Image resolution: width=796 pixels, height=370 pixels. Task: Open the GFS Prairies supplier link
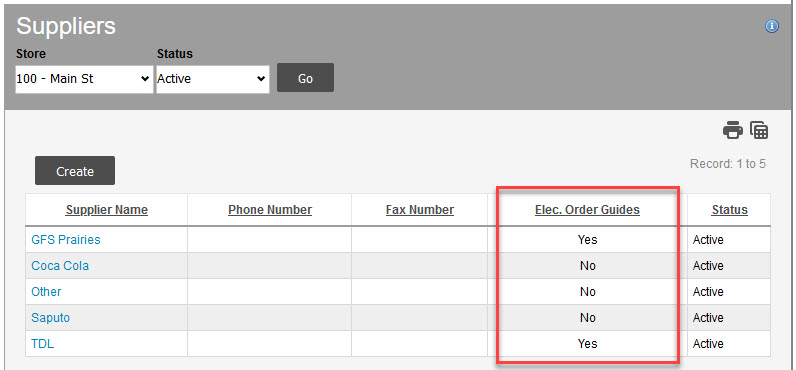[66, 240]
